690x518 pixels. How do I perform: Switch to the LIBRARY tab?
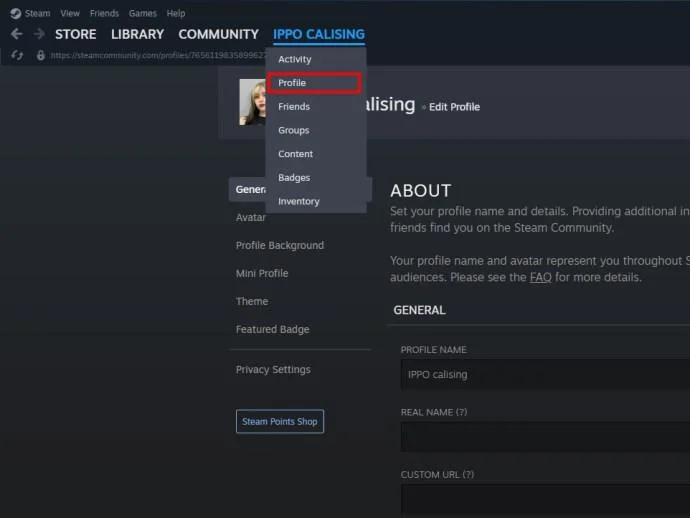tap(137, 34)
